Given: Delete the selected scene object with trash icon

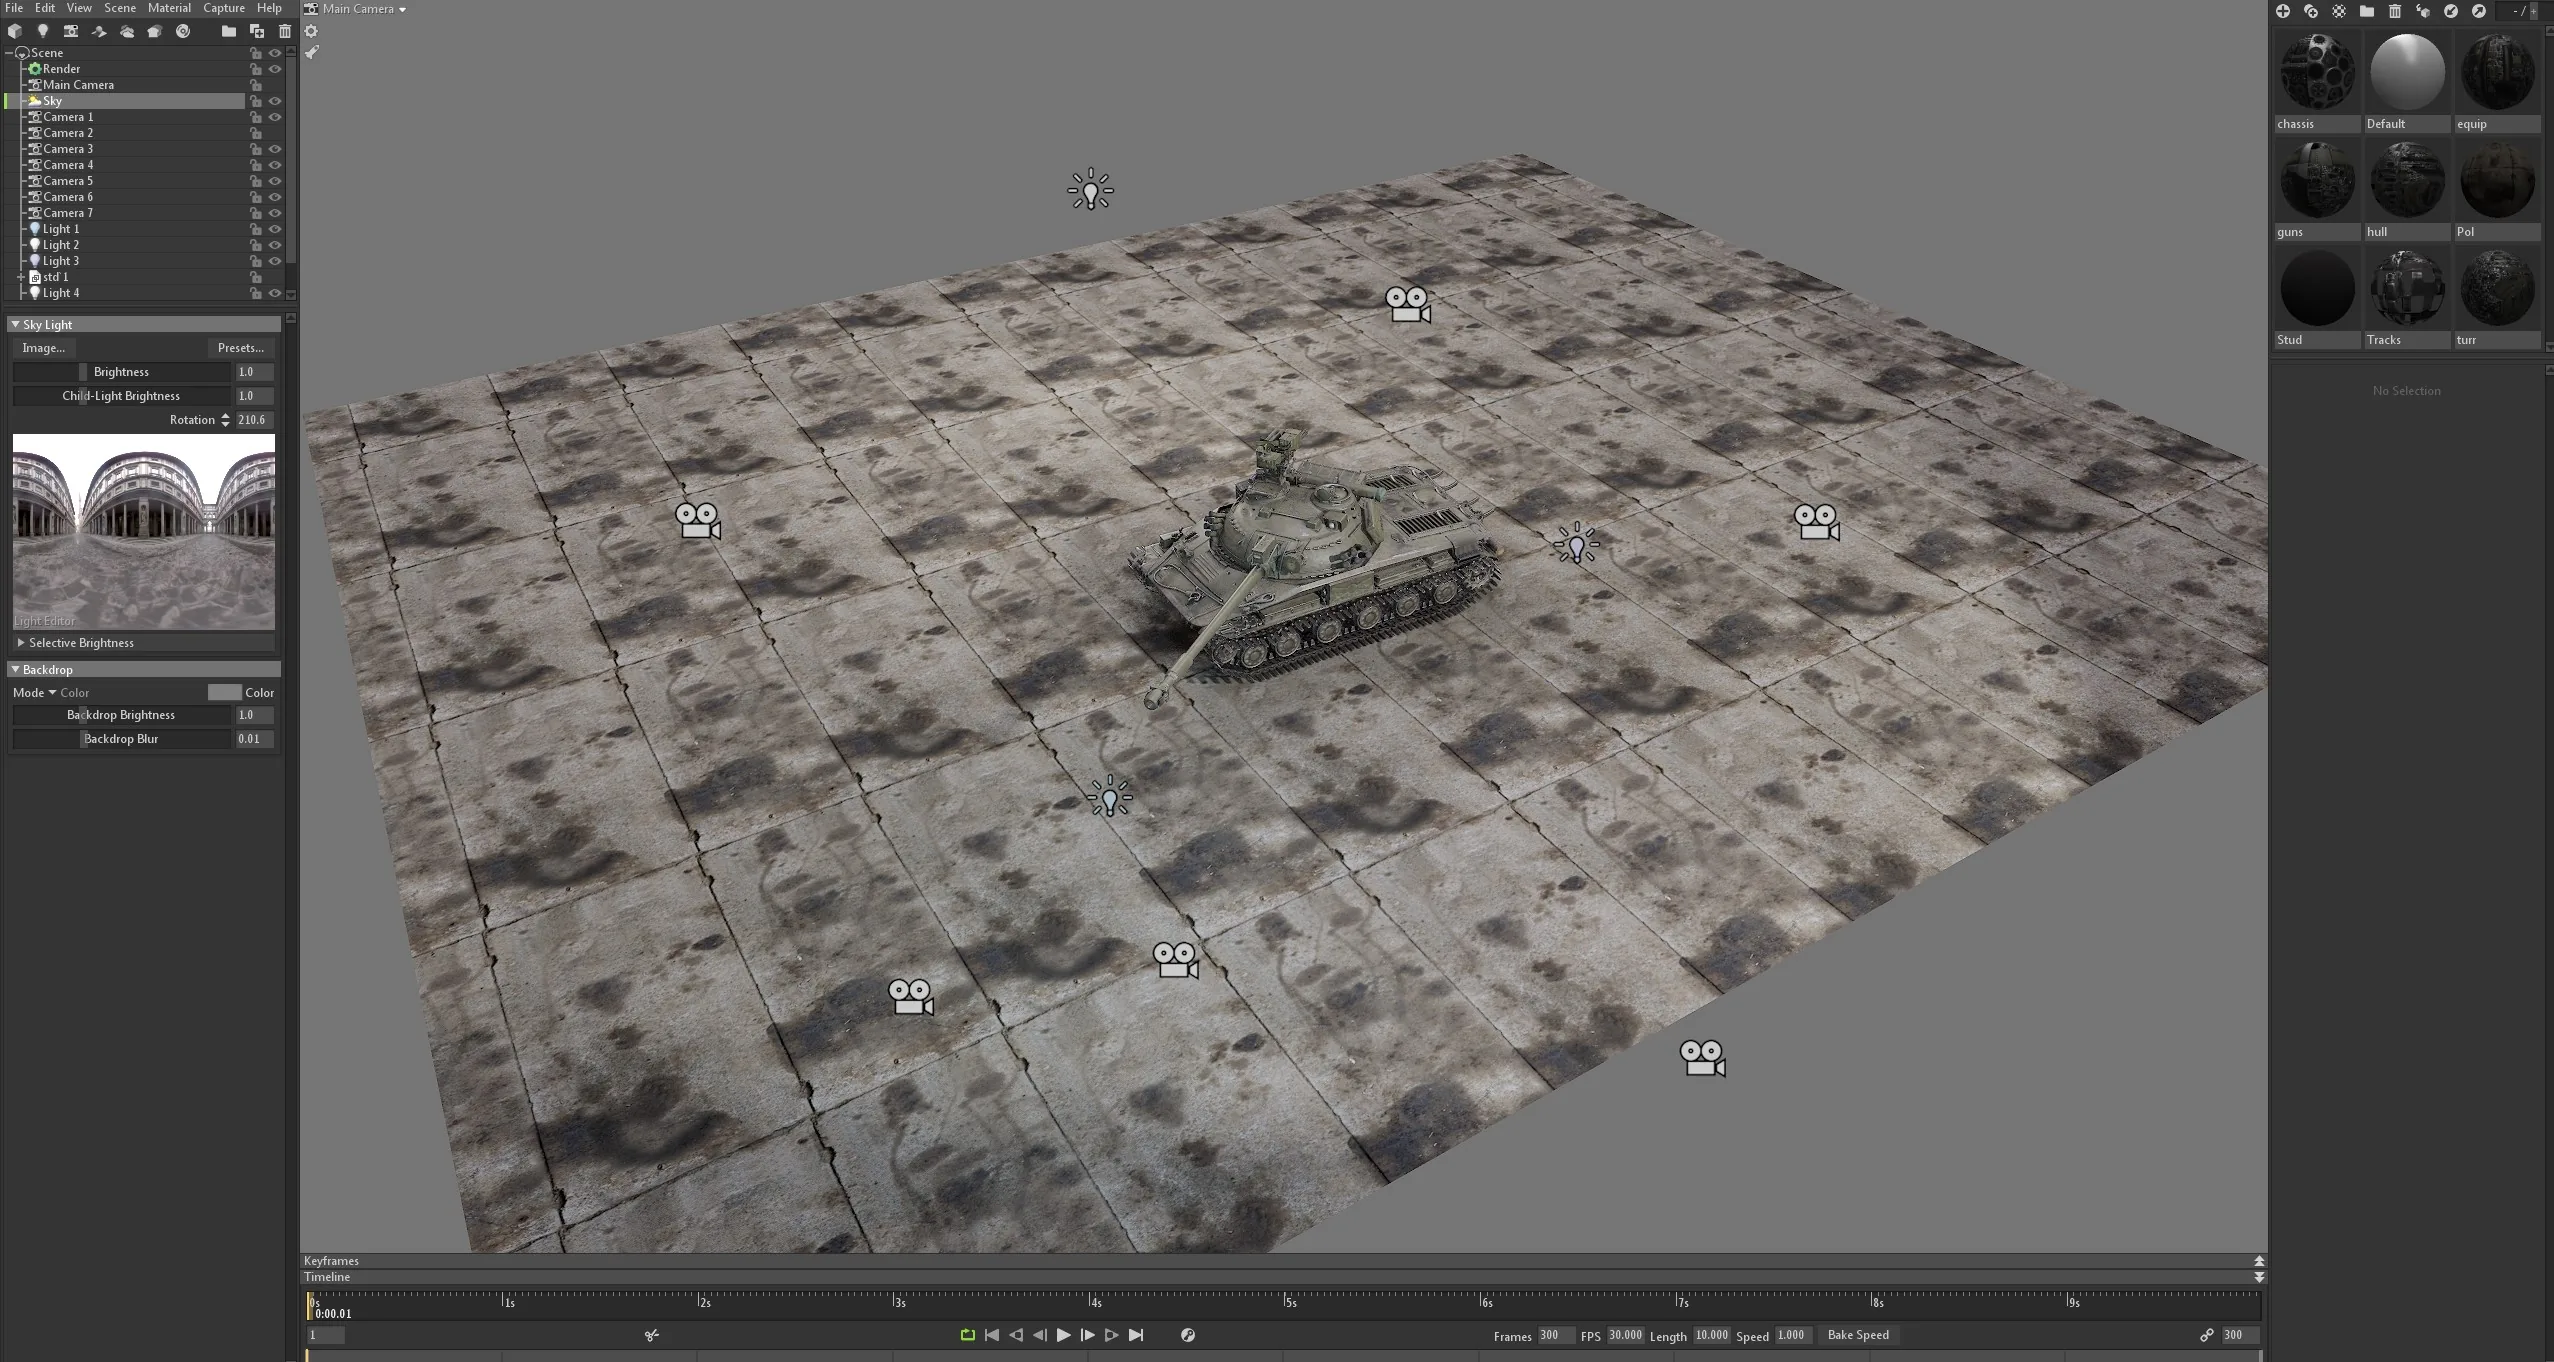Looking at the screenshot, I should [285, 31].
